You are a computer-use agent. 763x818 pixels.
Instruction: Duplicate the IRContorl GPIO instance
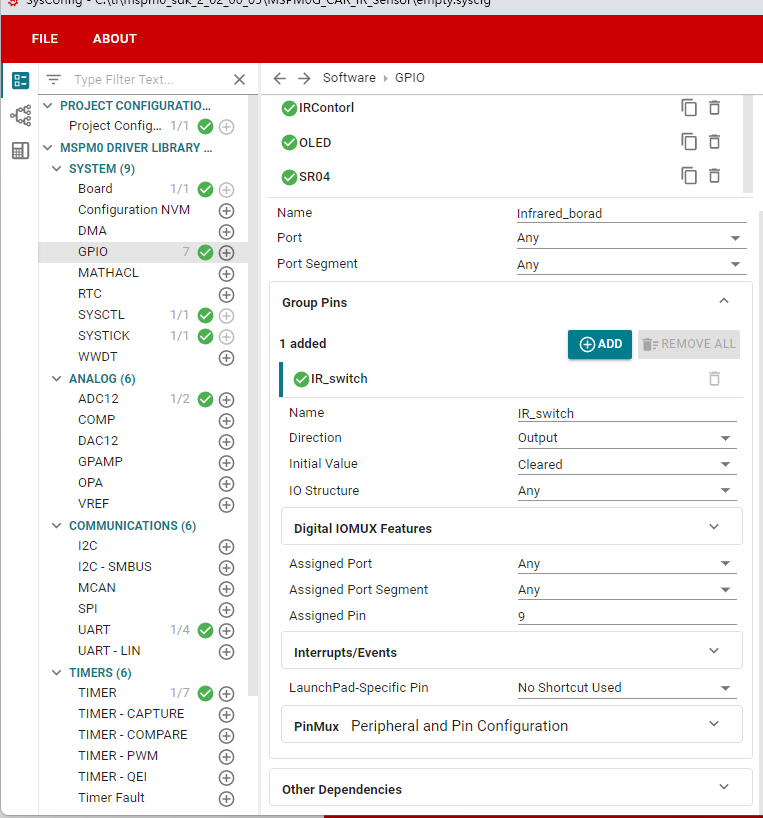click(x=689, y=107)
